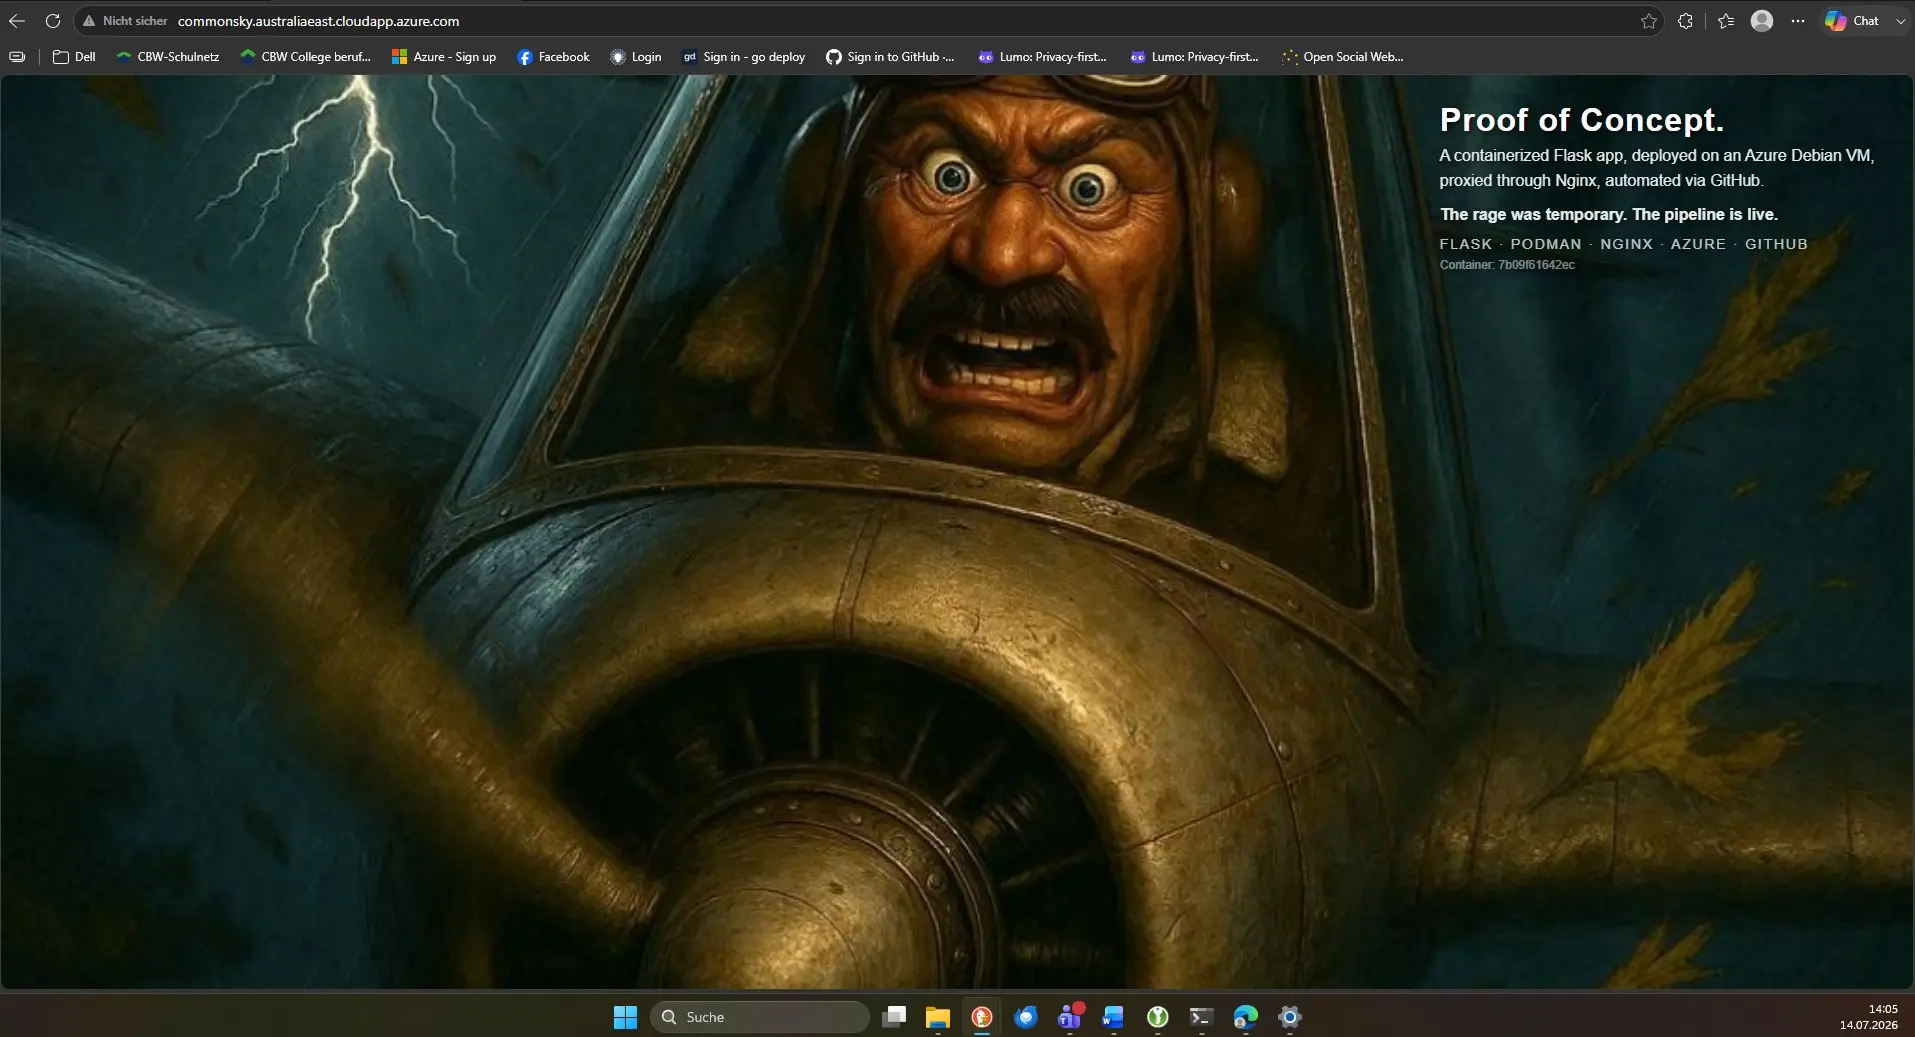Image resolution: width=1915 pixels, height=1037 pixels.
Task: Open the 'Nicht sicher' site security warning
Action: [x=125, y=21]
